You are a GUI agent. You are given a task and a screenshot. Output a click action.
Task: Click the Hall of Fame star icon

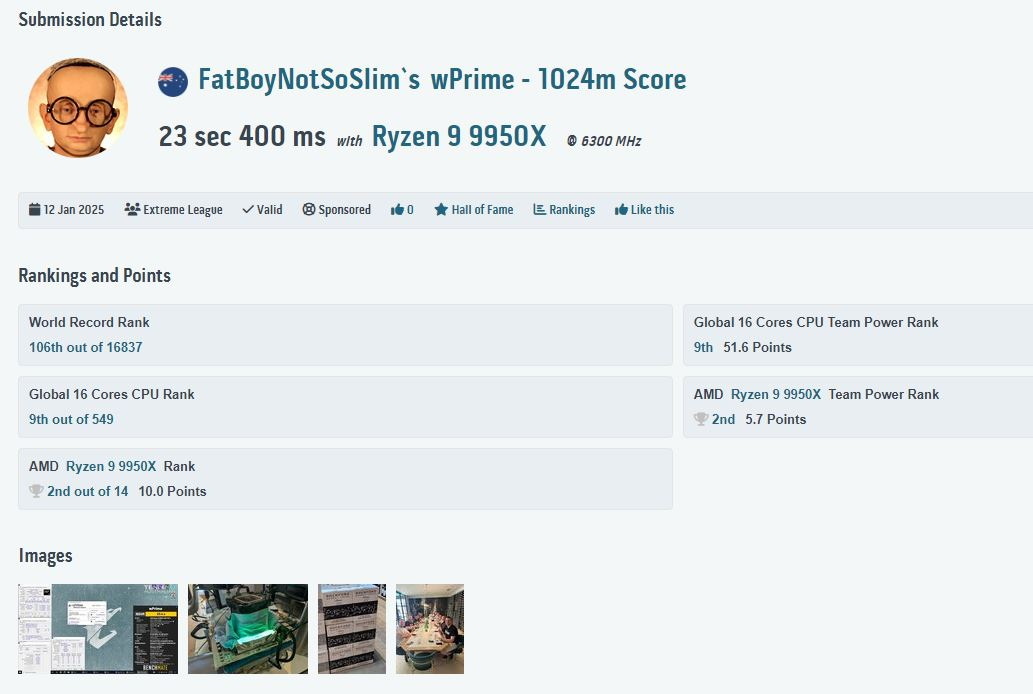tap(441, 210)
